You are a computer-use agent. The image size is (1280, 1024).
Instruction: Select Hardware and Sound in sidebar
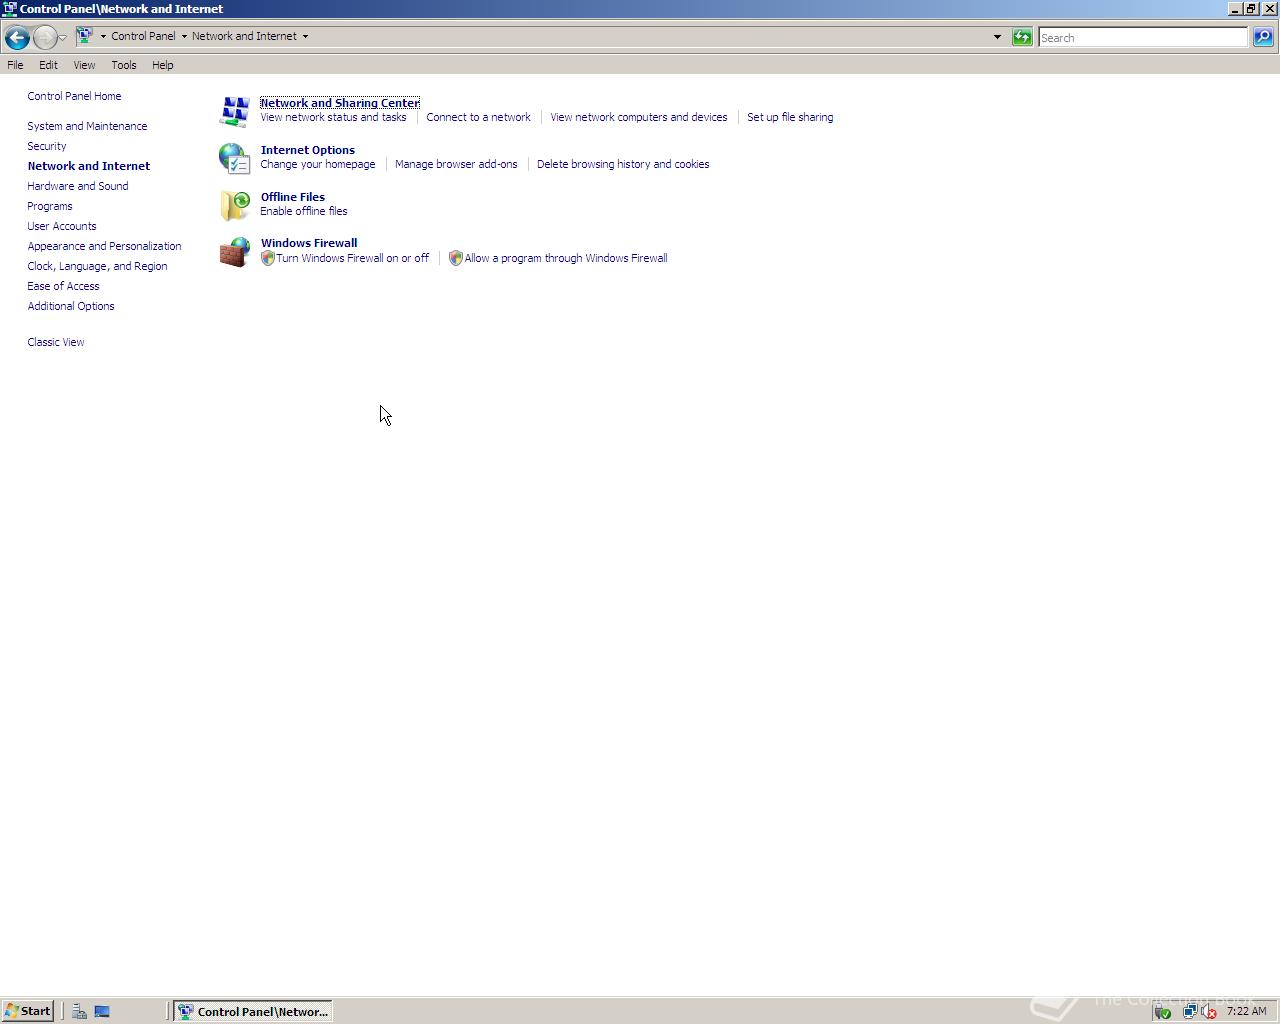tap(78, 186)
